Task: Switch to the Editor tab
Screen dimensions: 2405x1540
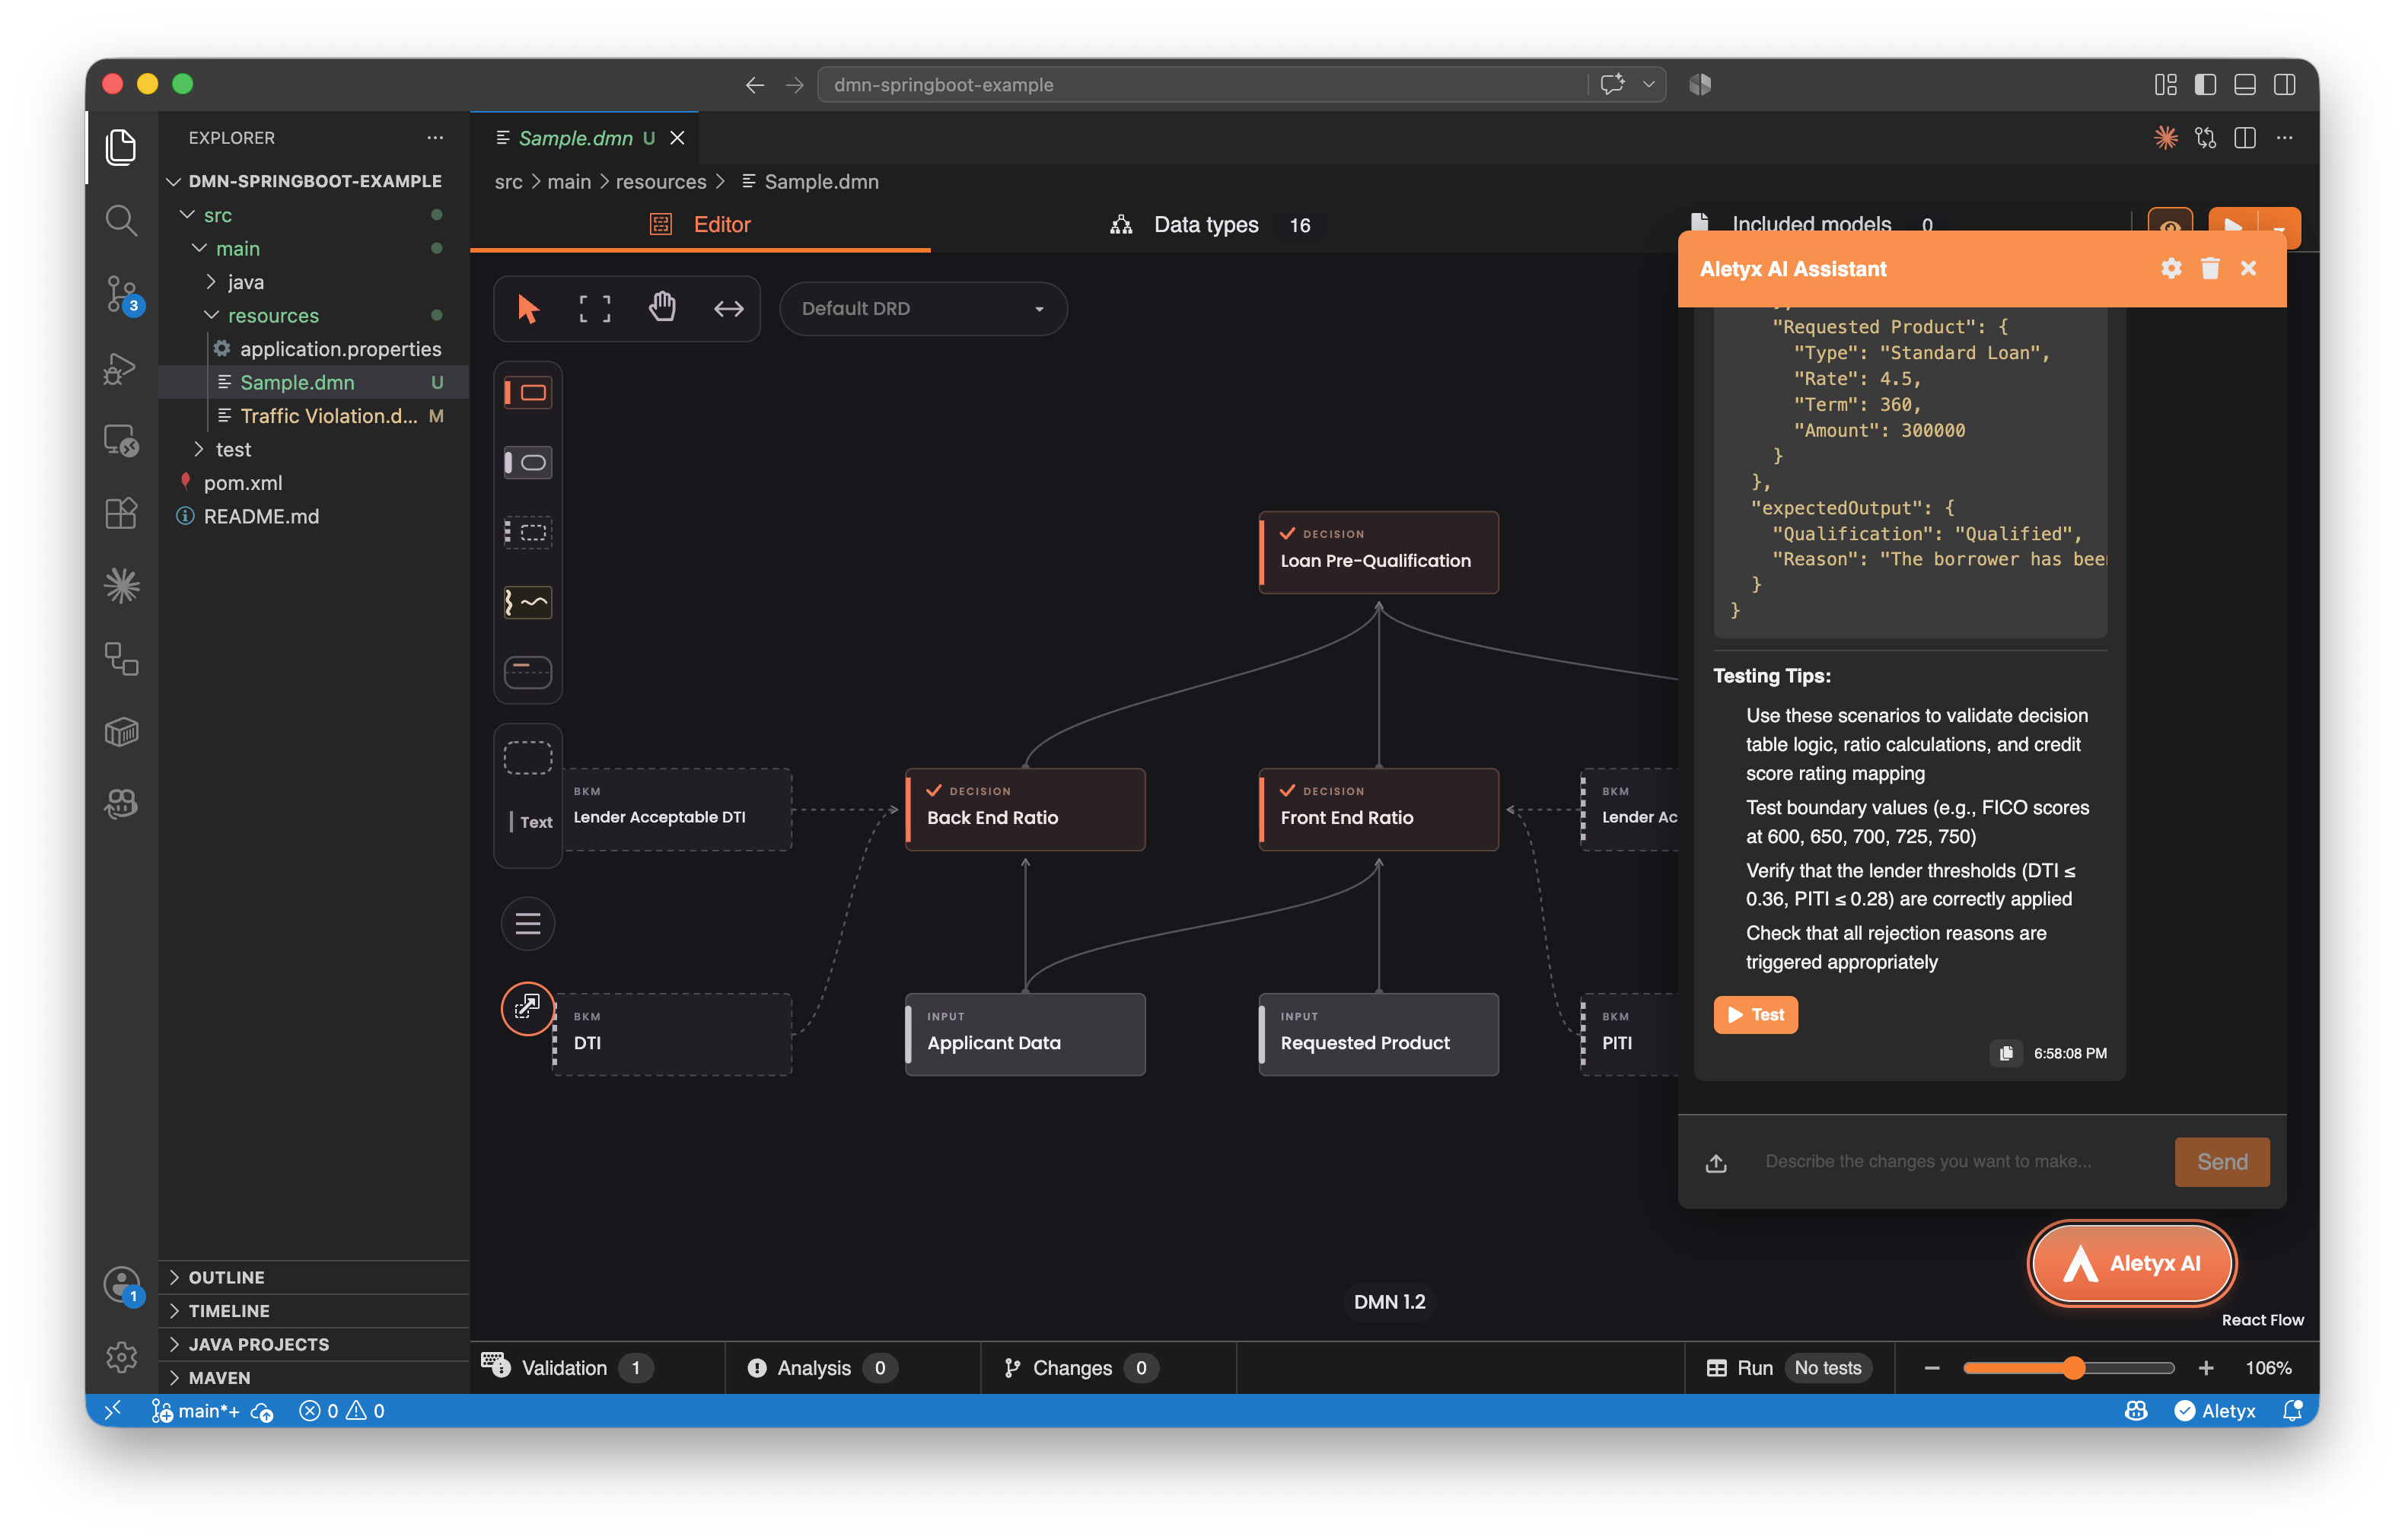Action: pyautogui.click(x=700, y=224)
